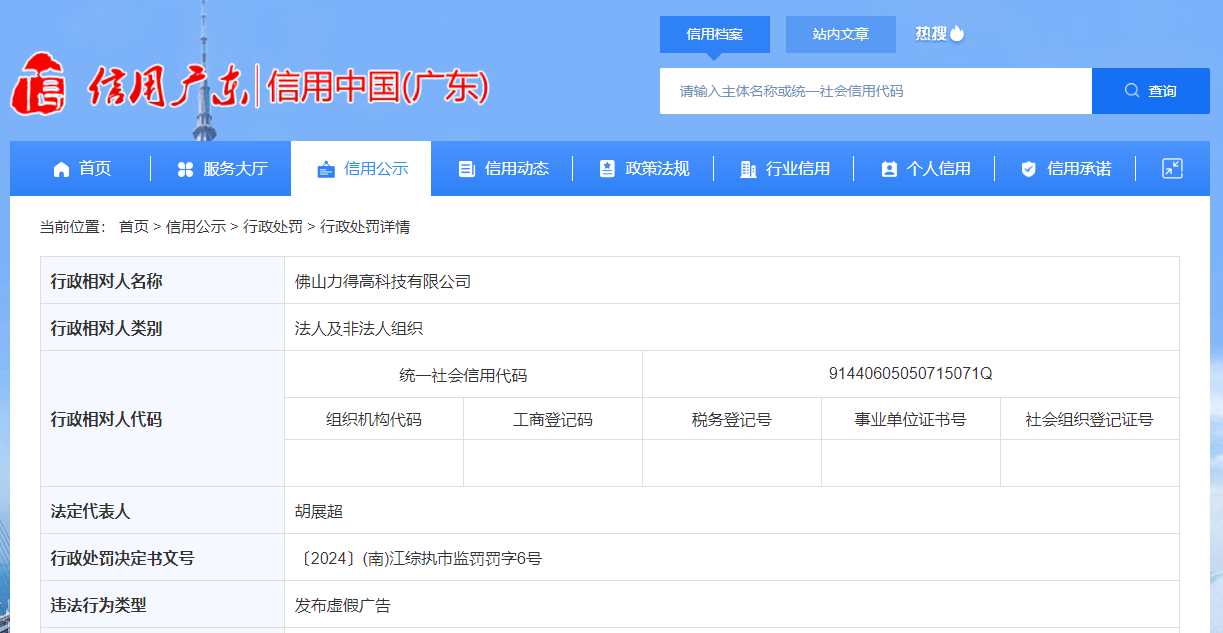Click the 信用承诺 shield icon
The width and height of the screenshot is (1223, 633).
(1028, 169)
